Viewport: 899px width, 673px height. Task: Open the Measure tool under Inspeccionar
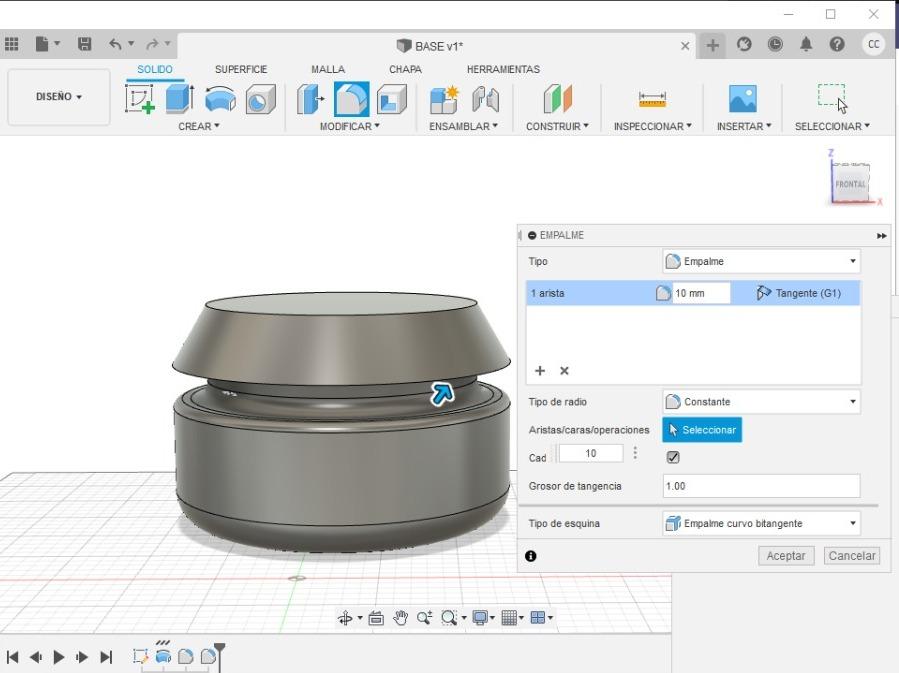coord(652,99)
